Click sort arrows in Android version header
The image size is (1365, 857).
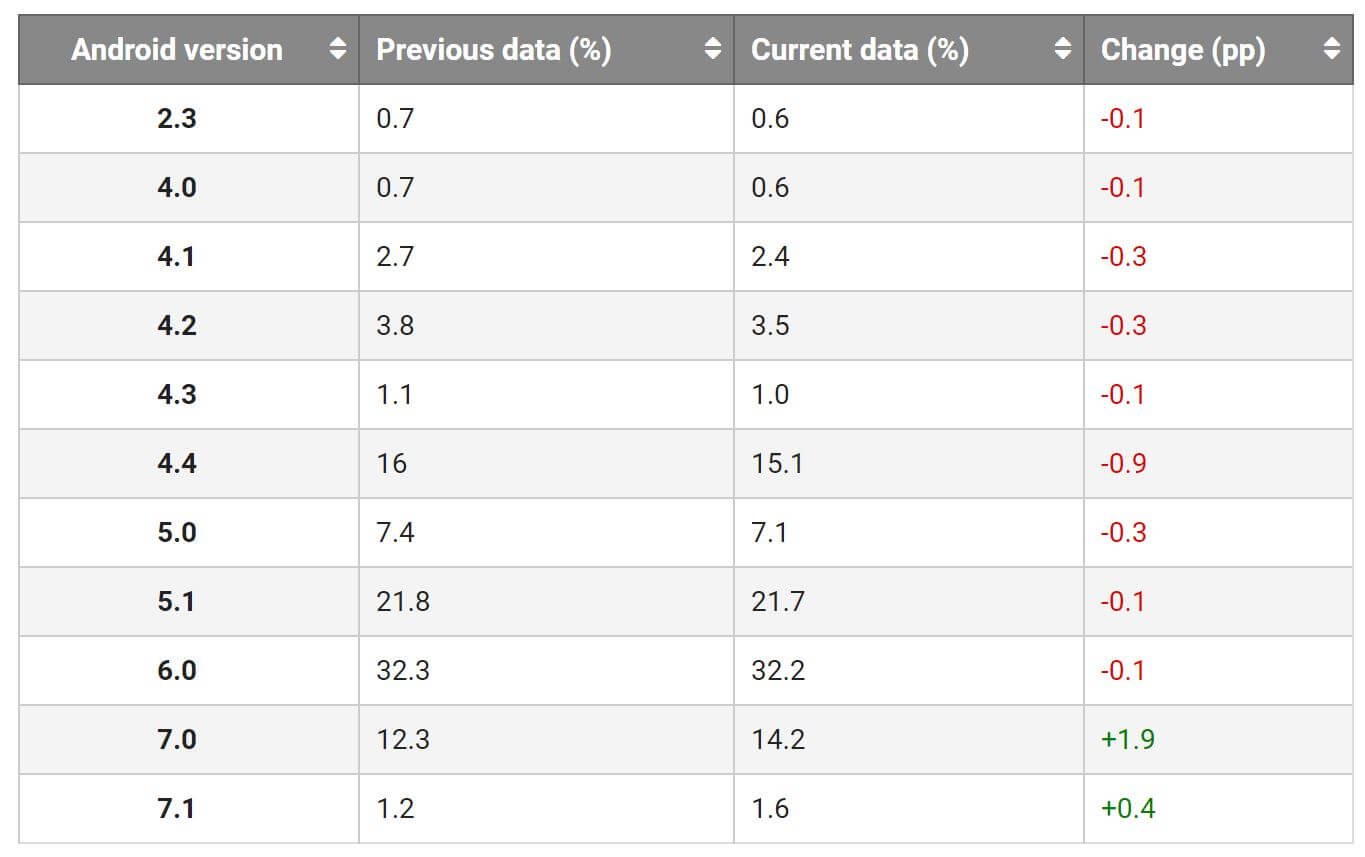tap(338, 49)
